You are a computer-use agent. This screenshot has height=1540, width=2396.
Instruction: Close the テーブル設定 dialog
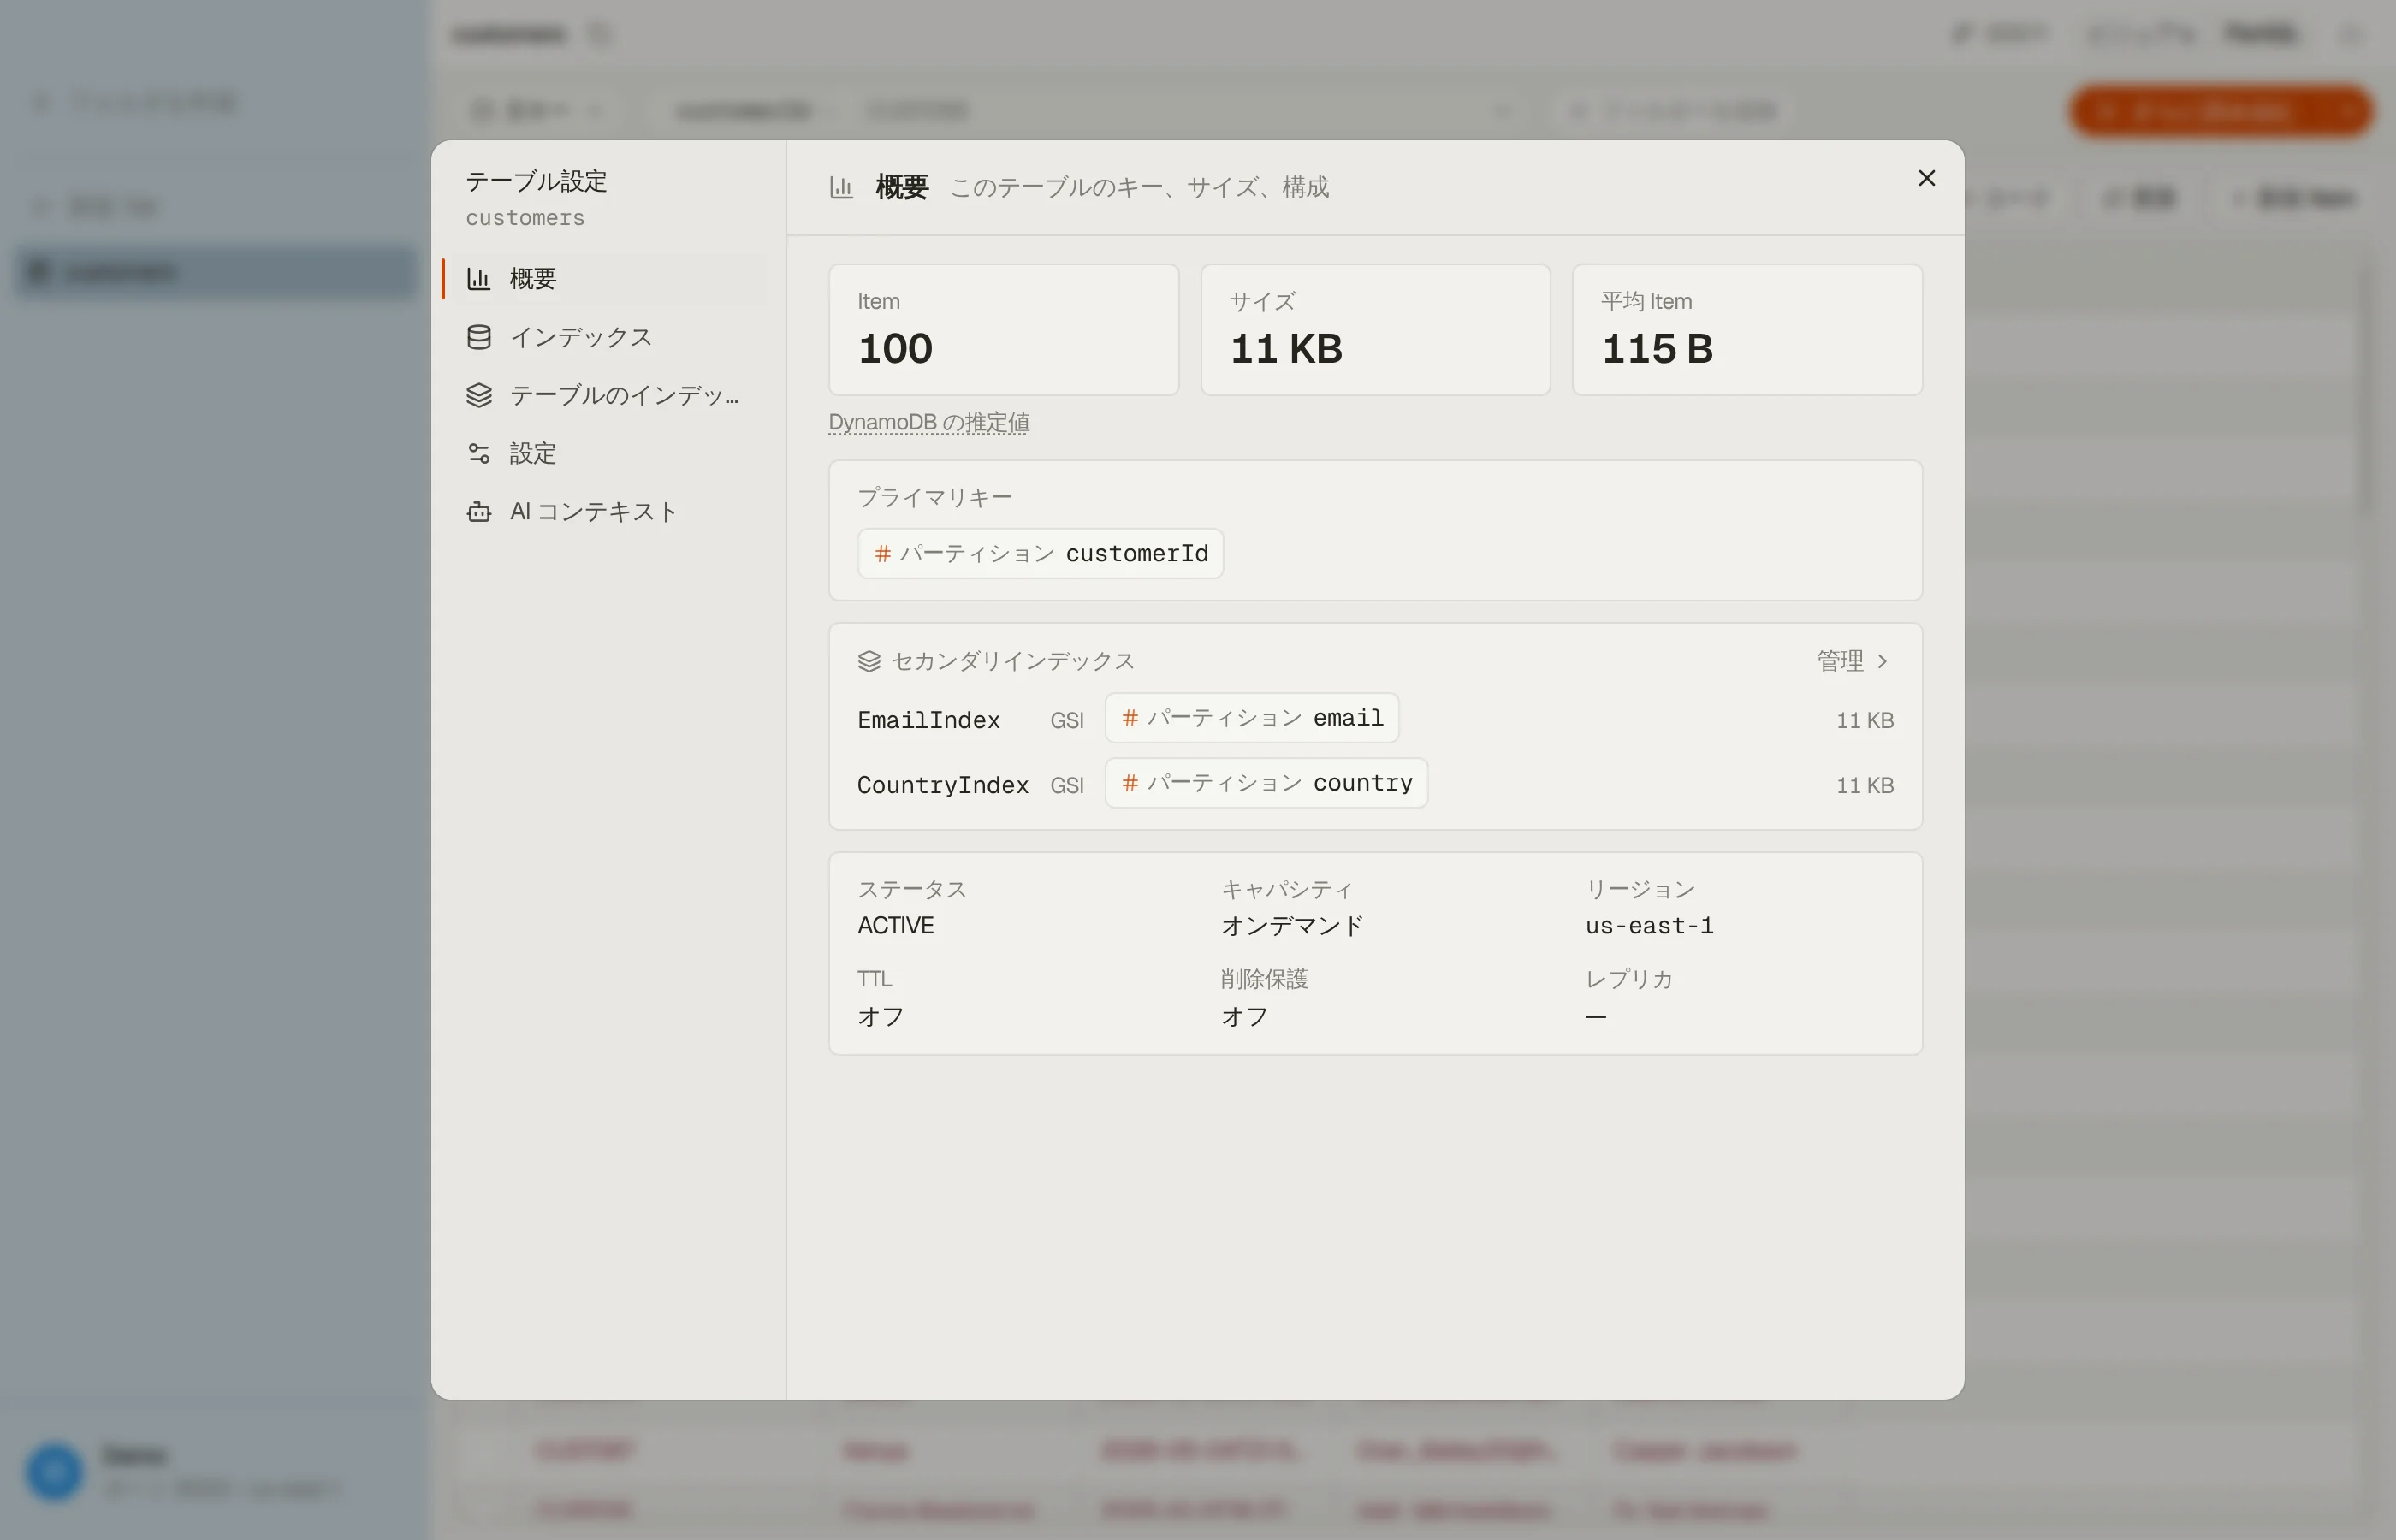tap(1926, 178)
